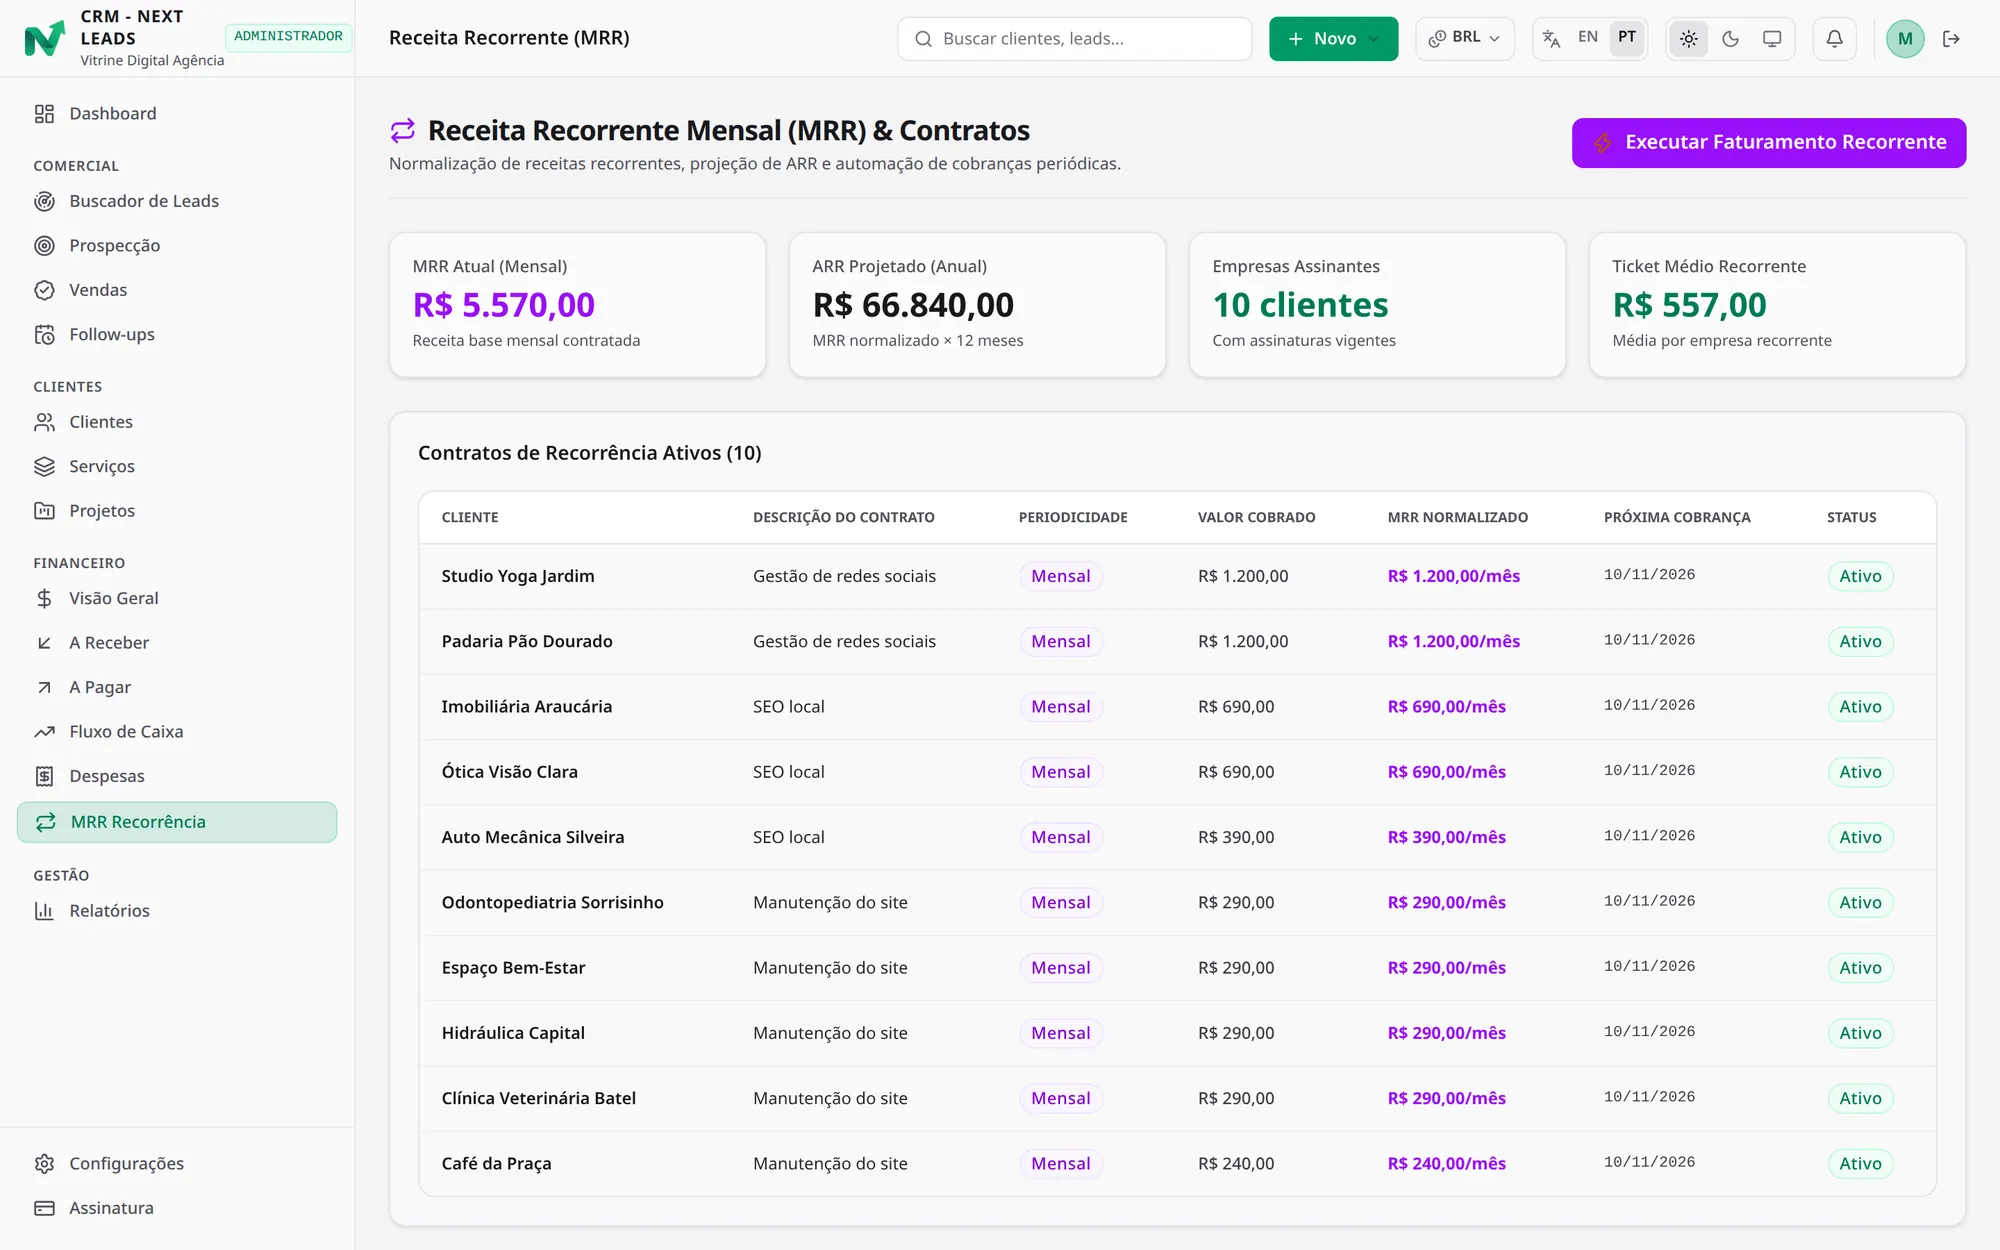Image resolution: width=2000 pixels, height=1250 pixels.
Task: Open the BRL currency dropdown
Action: pos(1464,38)
